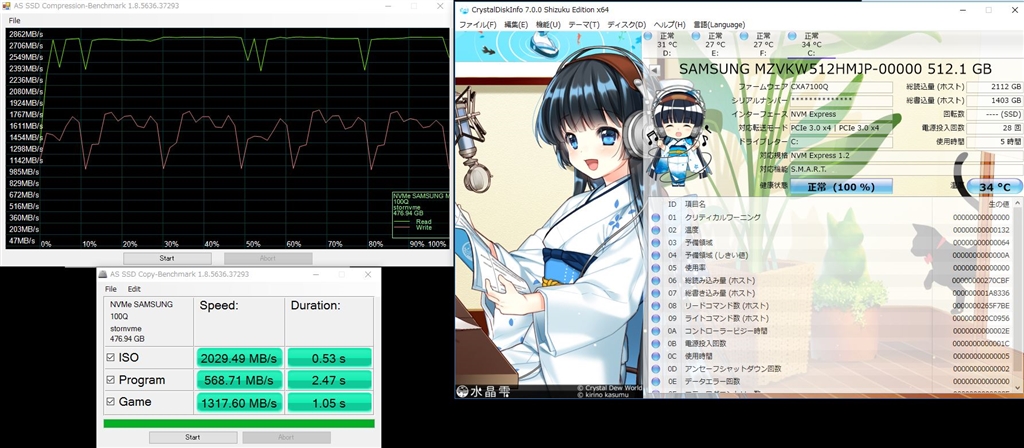Click the Program speed 568.71 MB/s
Screen dimensions: 1024x448
point(238,380)
